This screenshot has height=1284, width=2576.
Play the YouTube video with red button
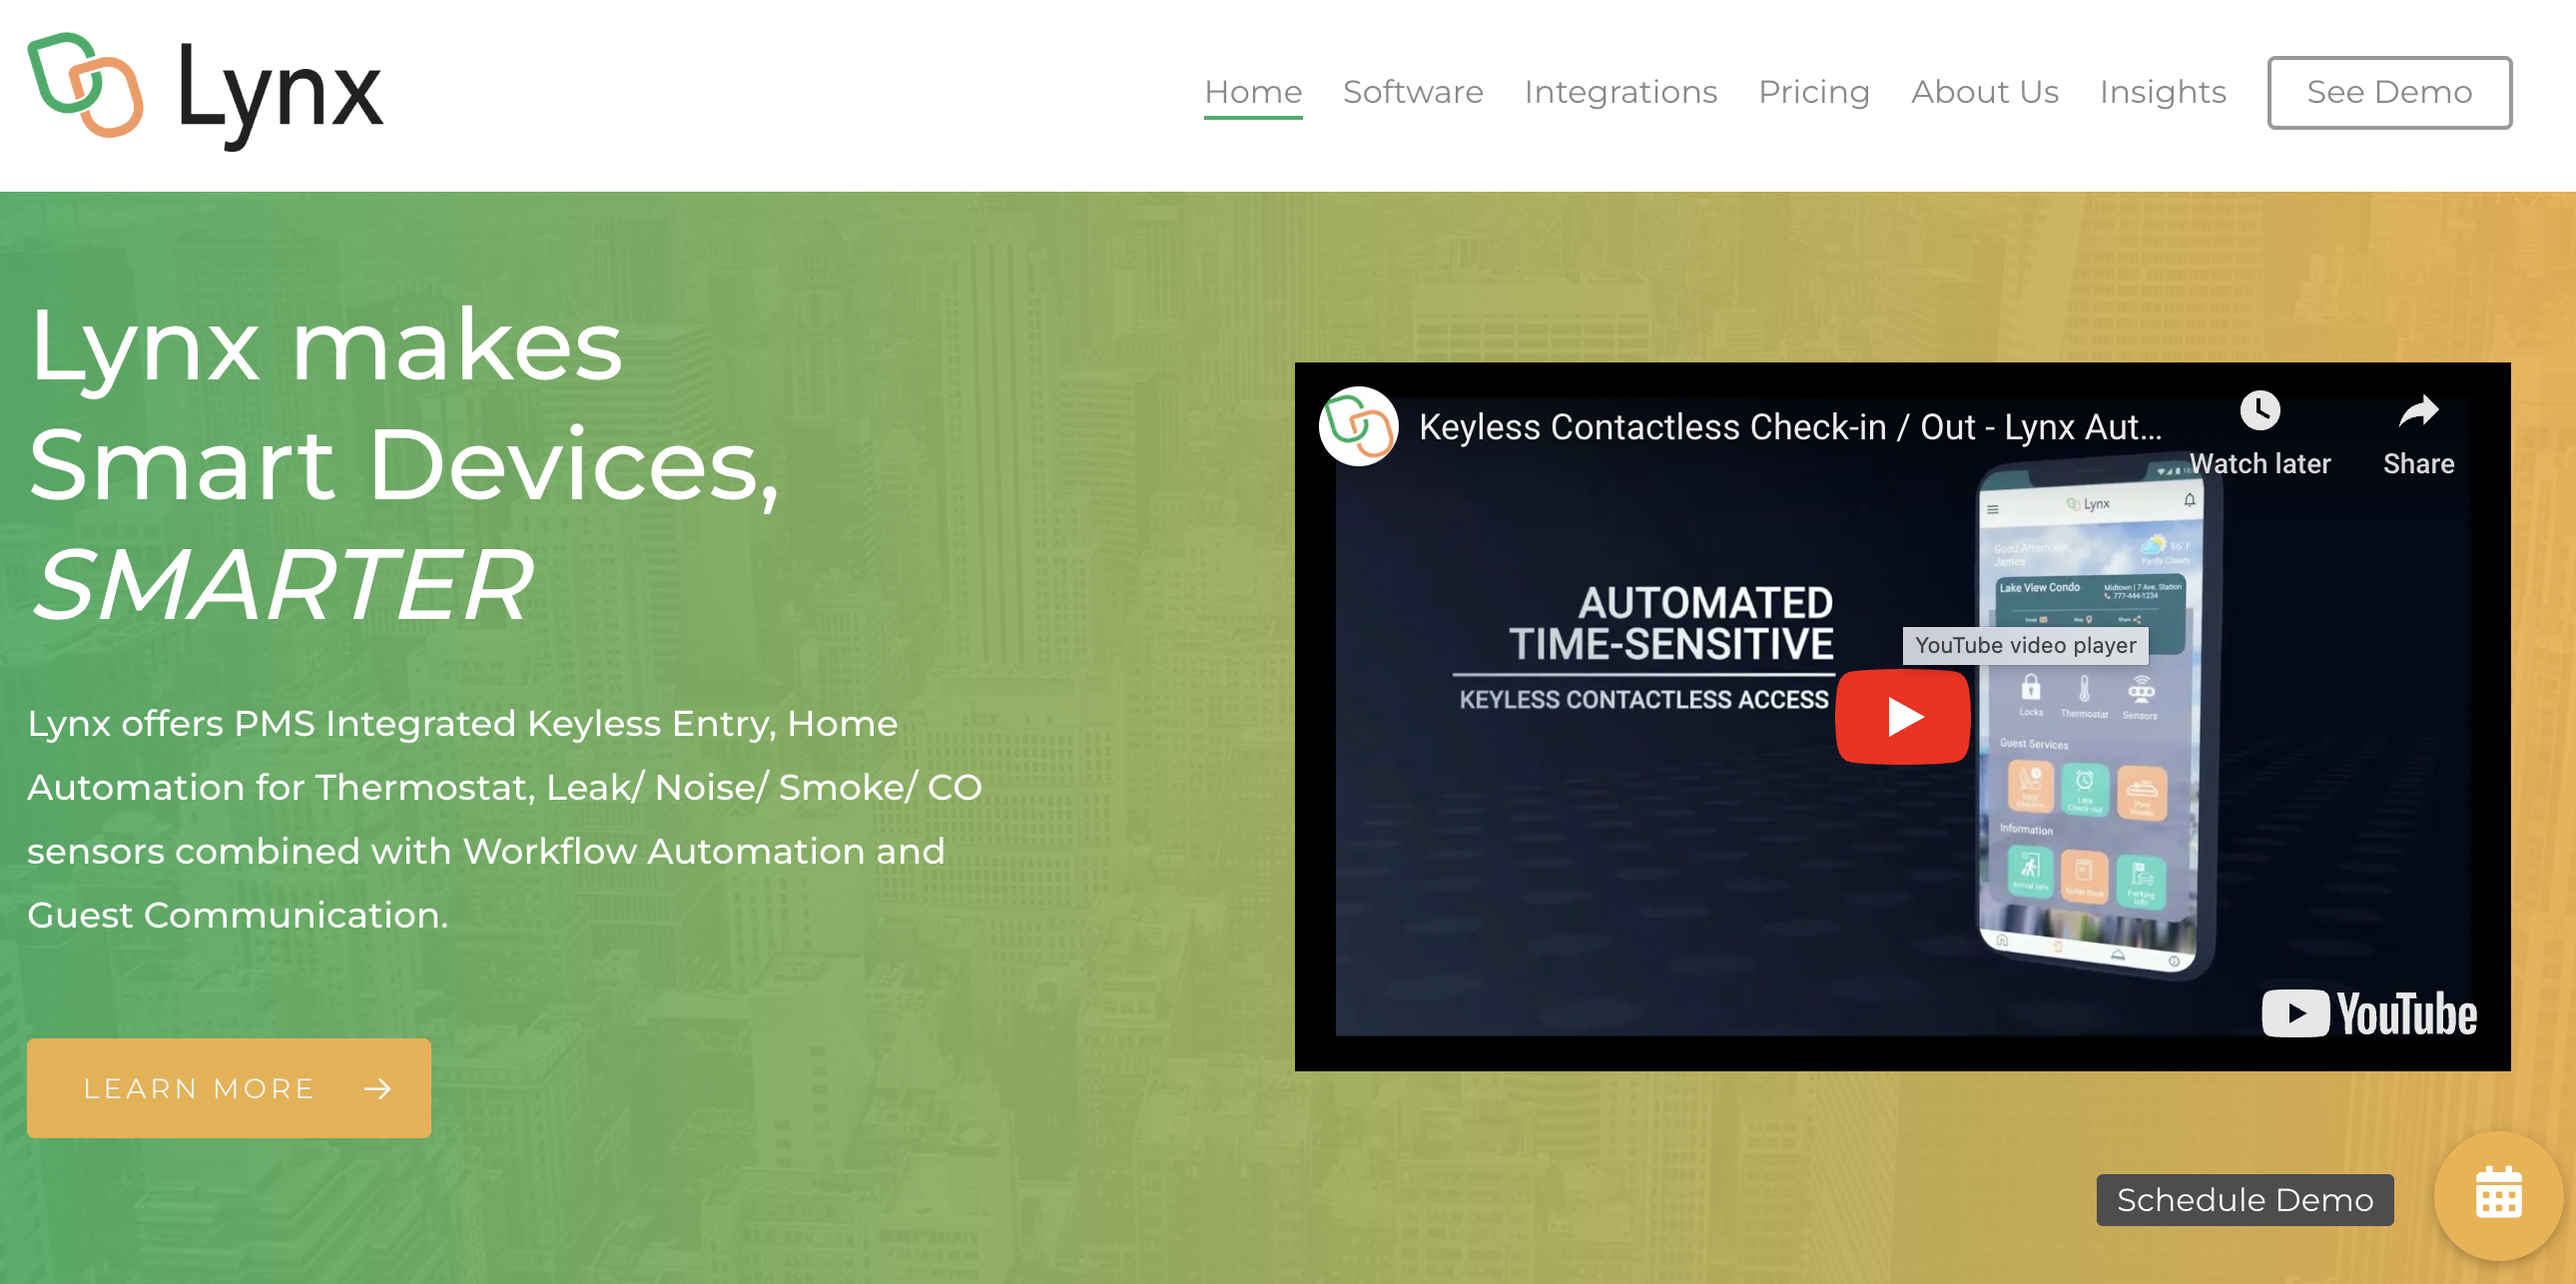click(1902, 716)
